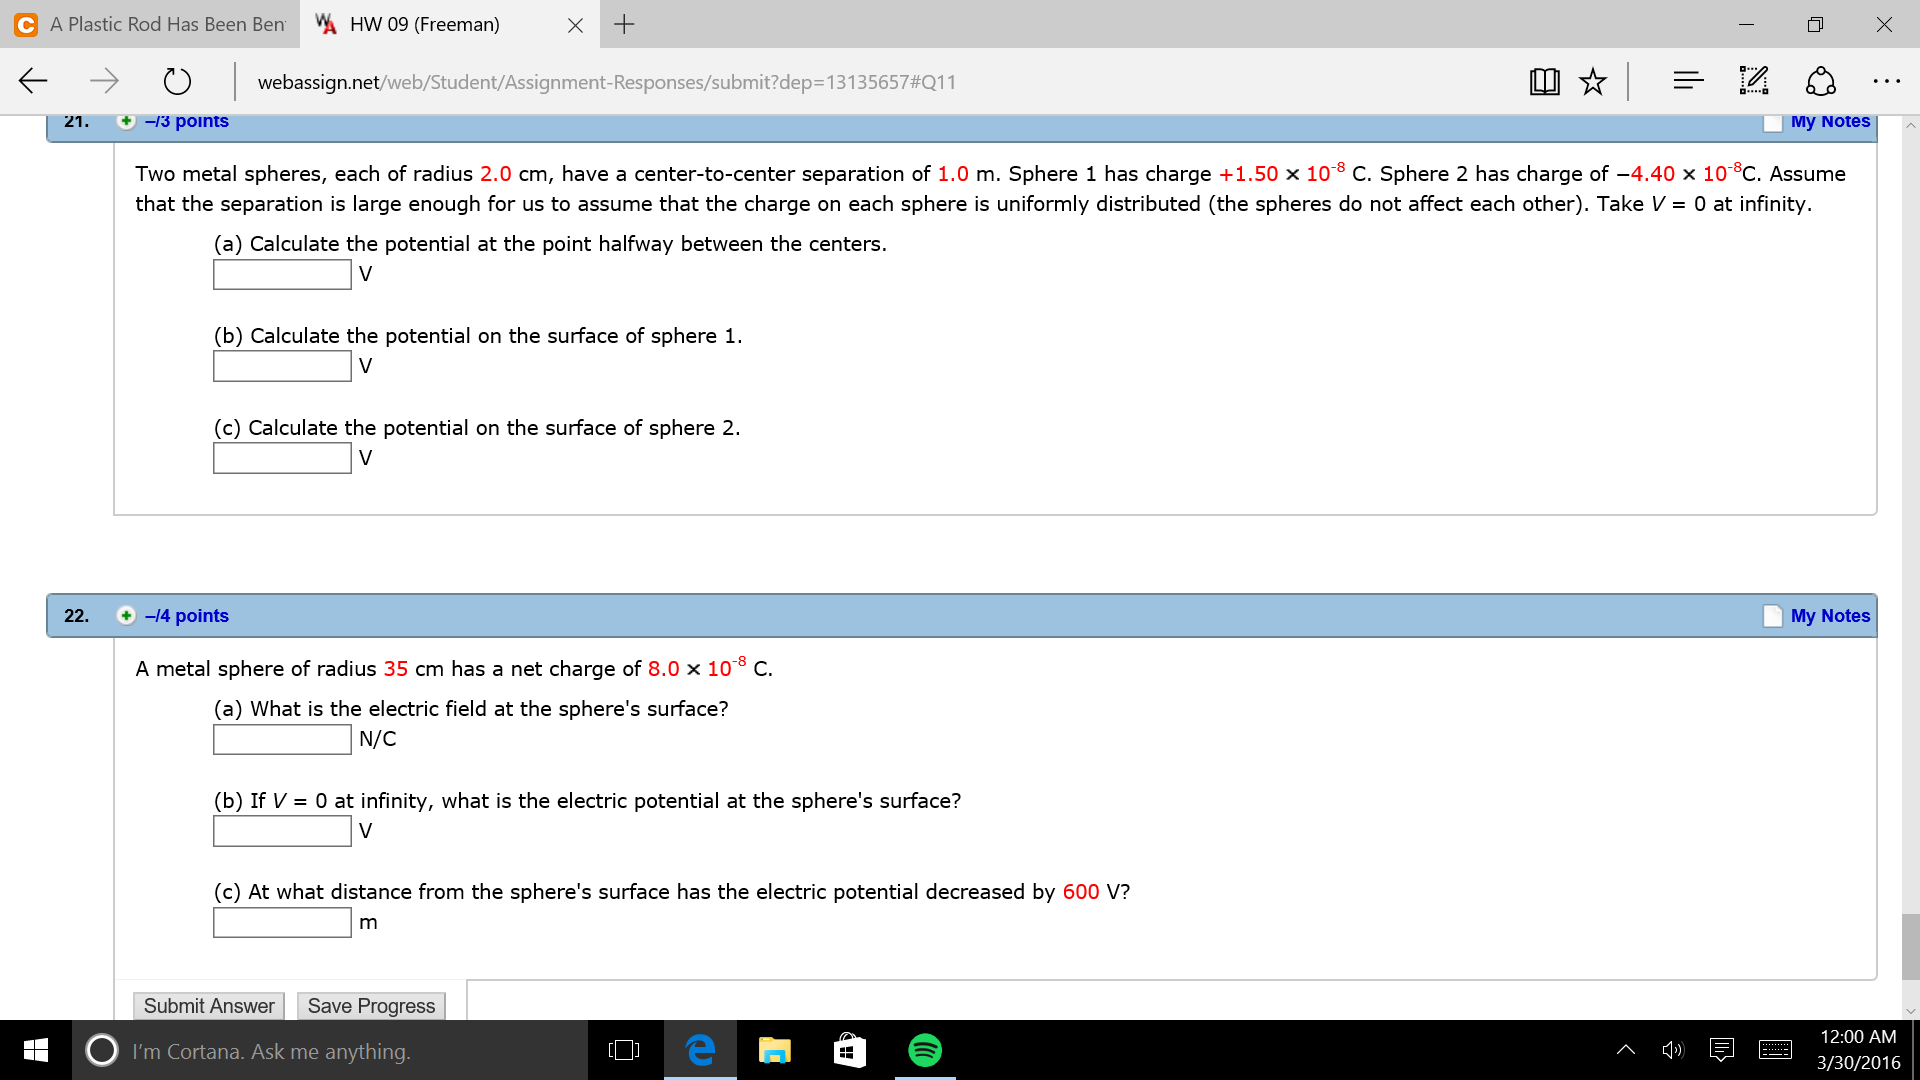Click the vertical page scrollbar thumb
The image size is (1920, 1080).
point(1910,946)
